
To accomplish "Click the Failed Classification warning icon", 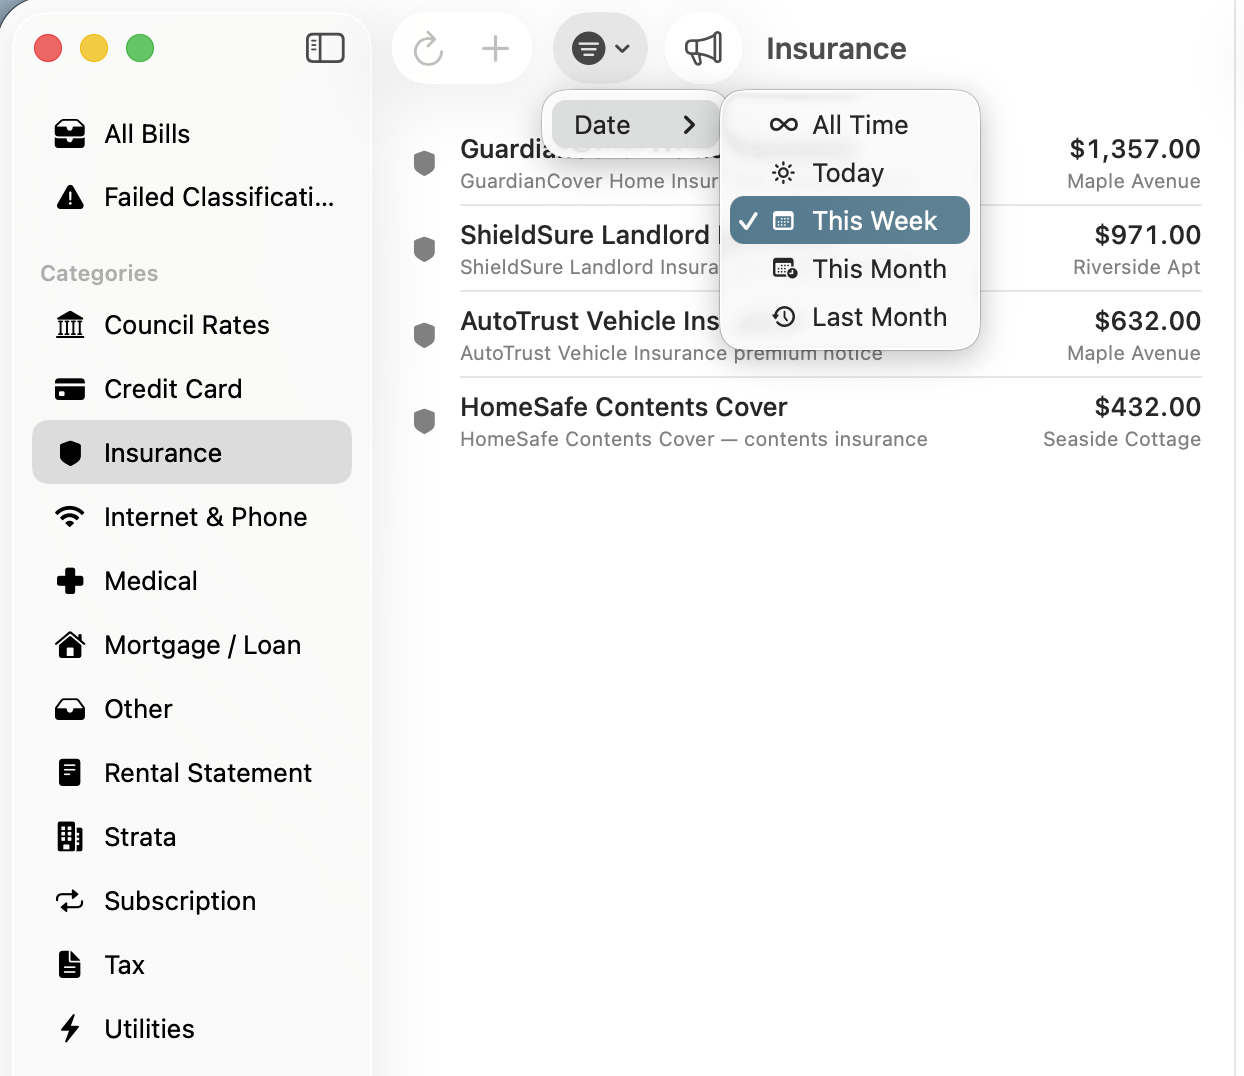I will coord(70,197).
